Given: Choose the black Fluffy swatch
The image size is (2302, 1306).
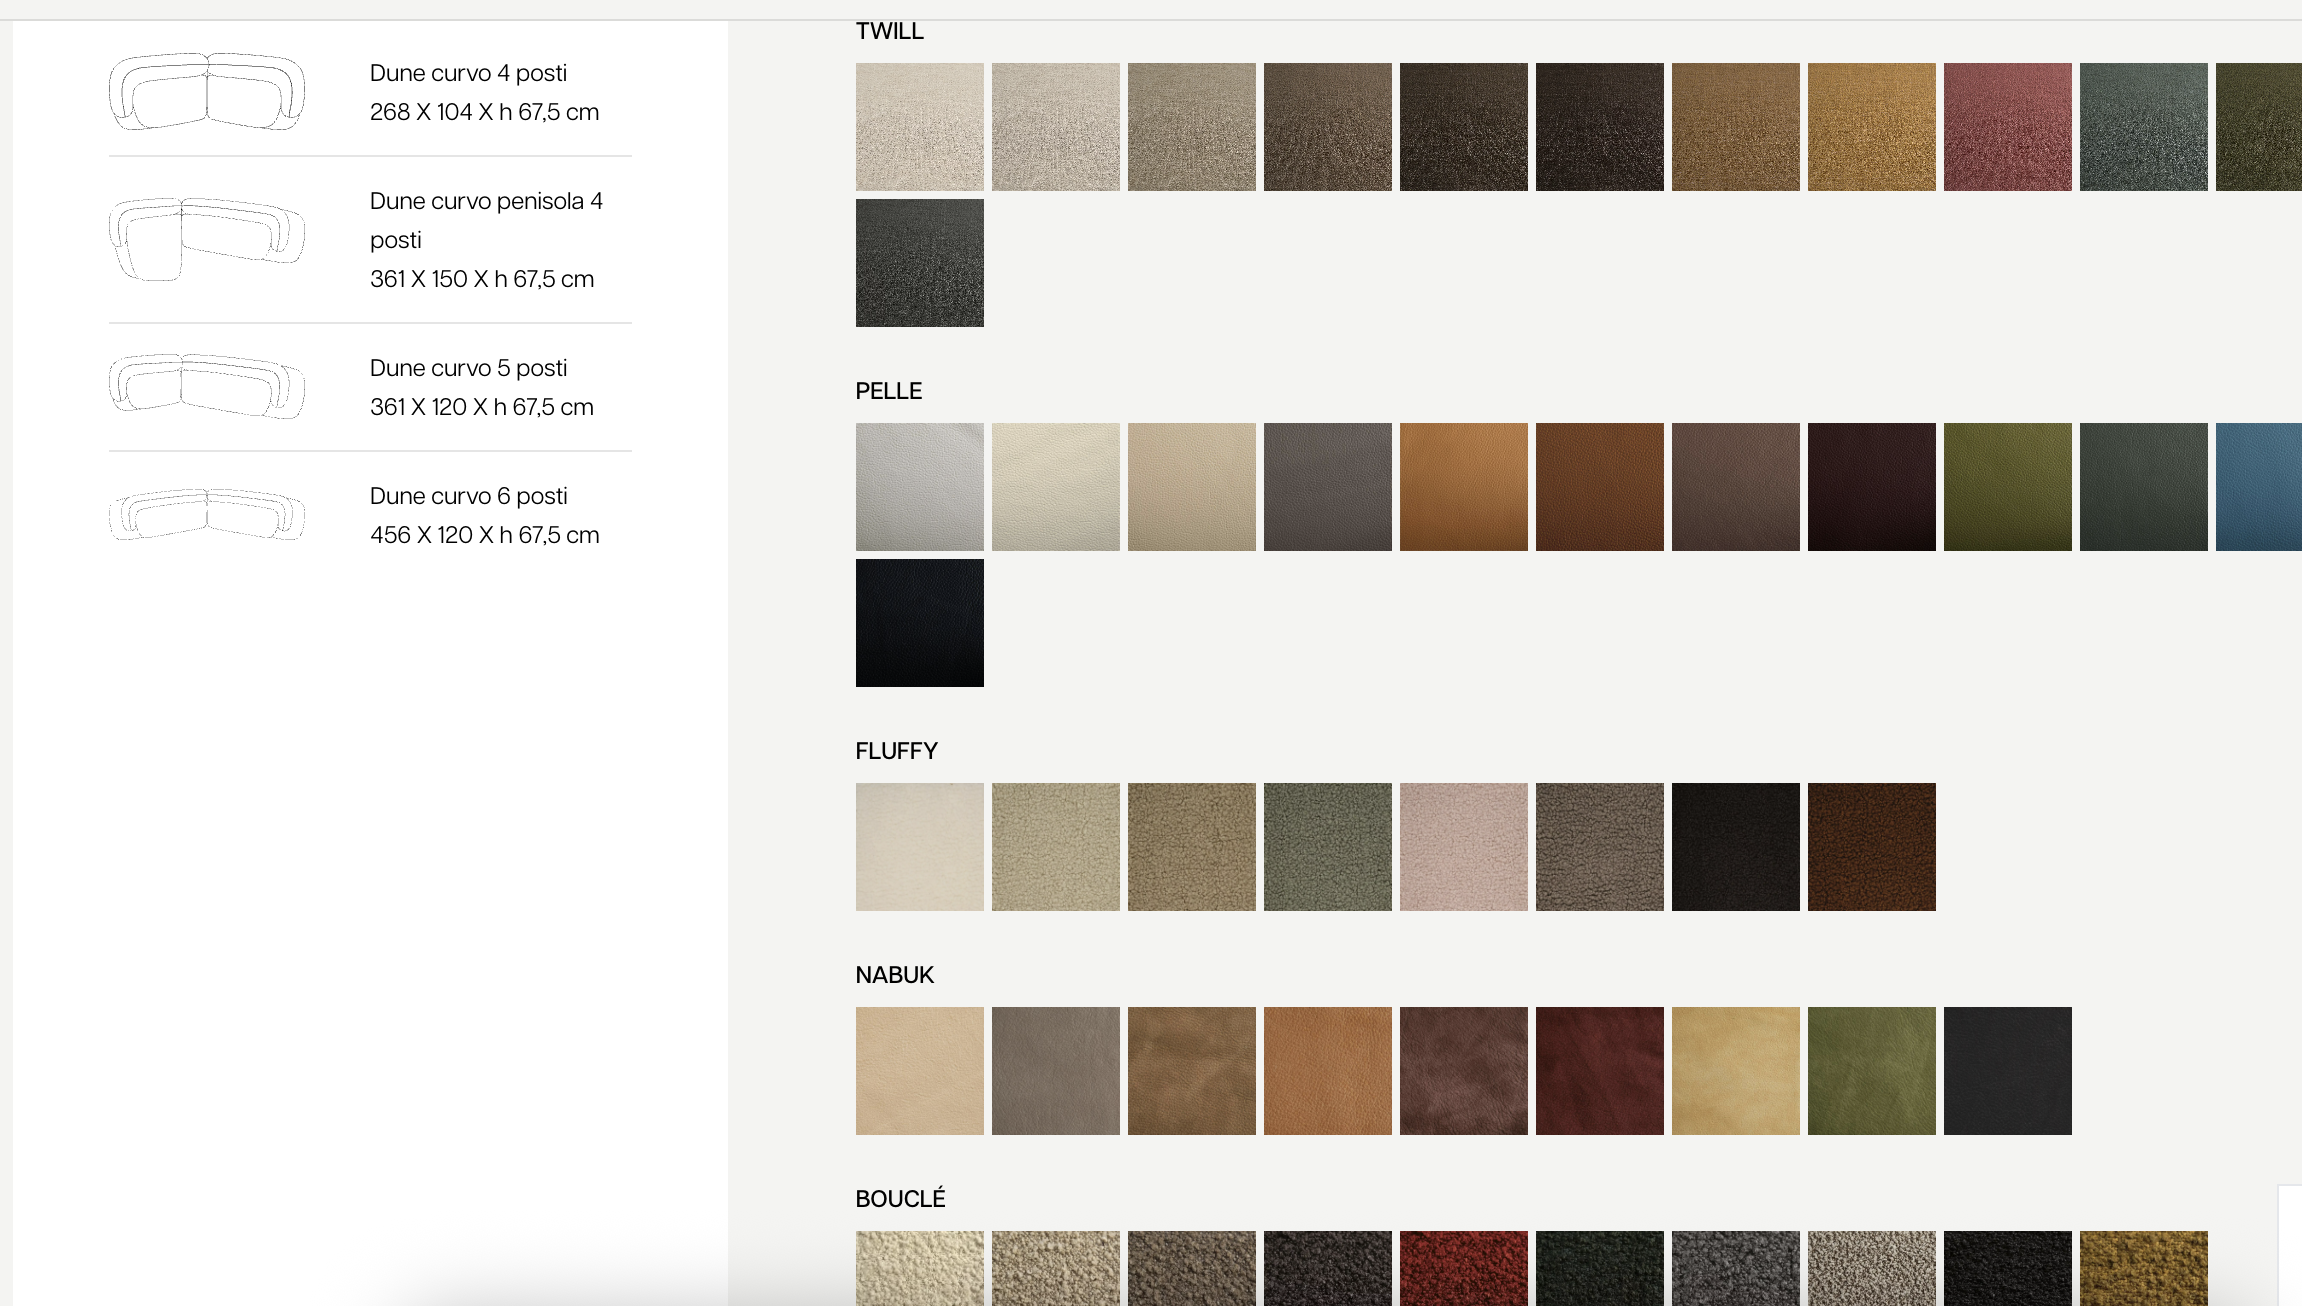Looking at the screenshot, I should (1736, 847).
